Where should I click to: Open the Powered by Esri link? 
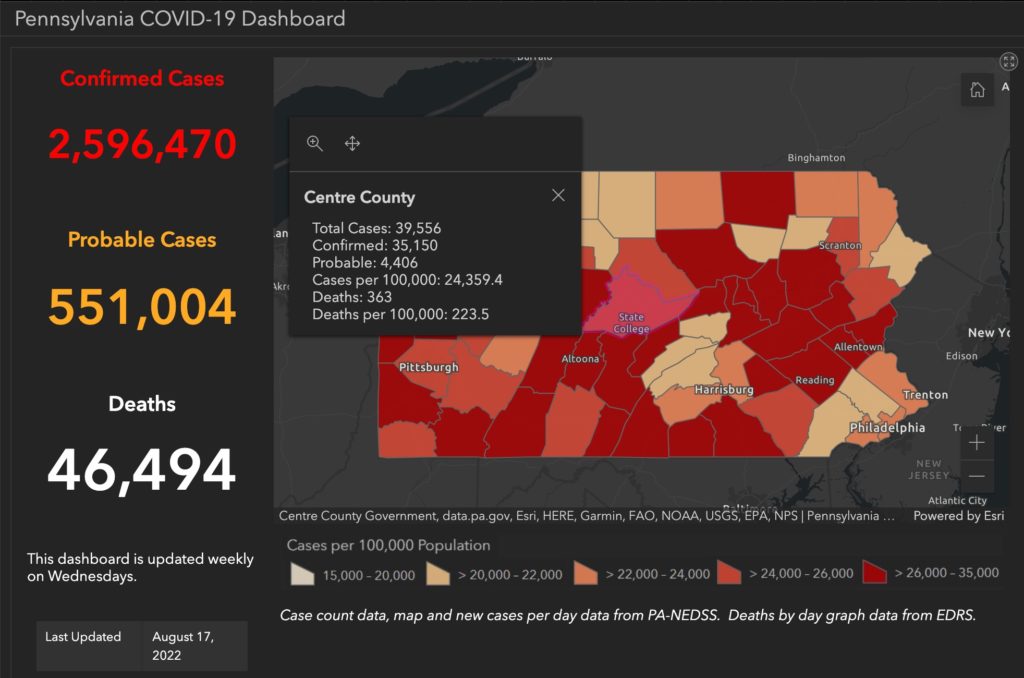(960, 516)
